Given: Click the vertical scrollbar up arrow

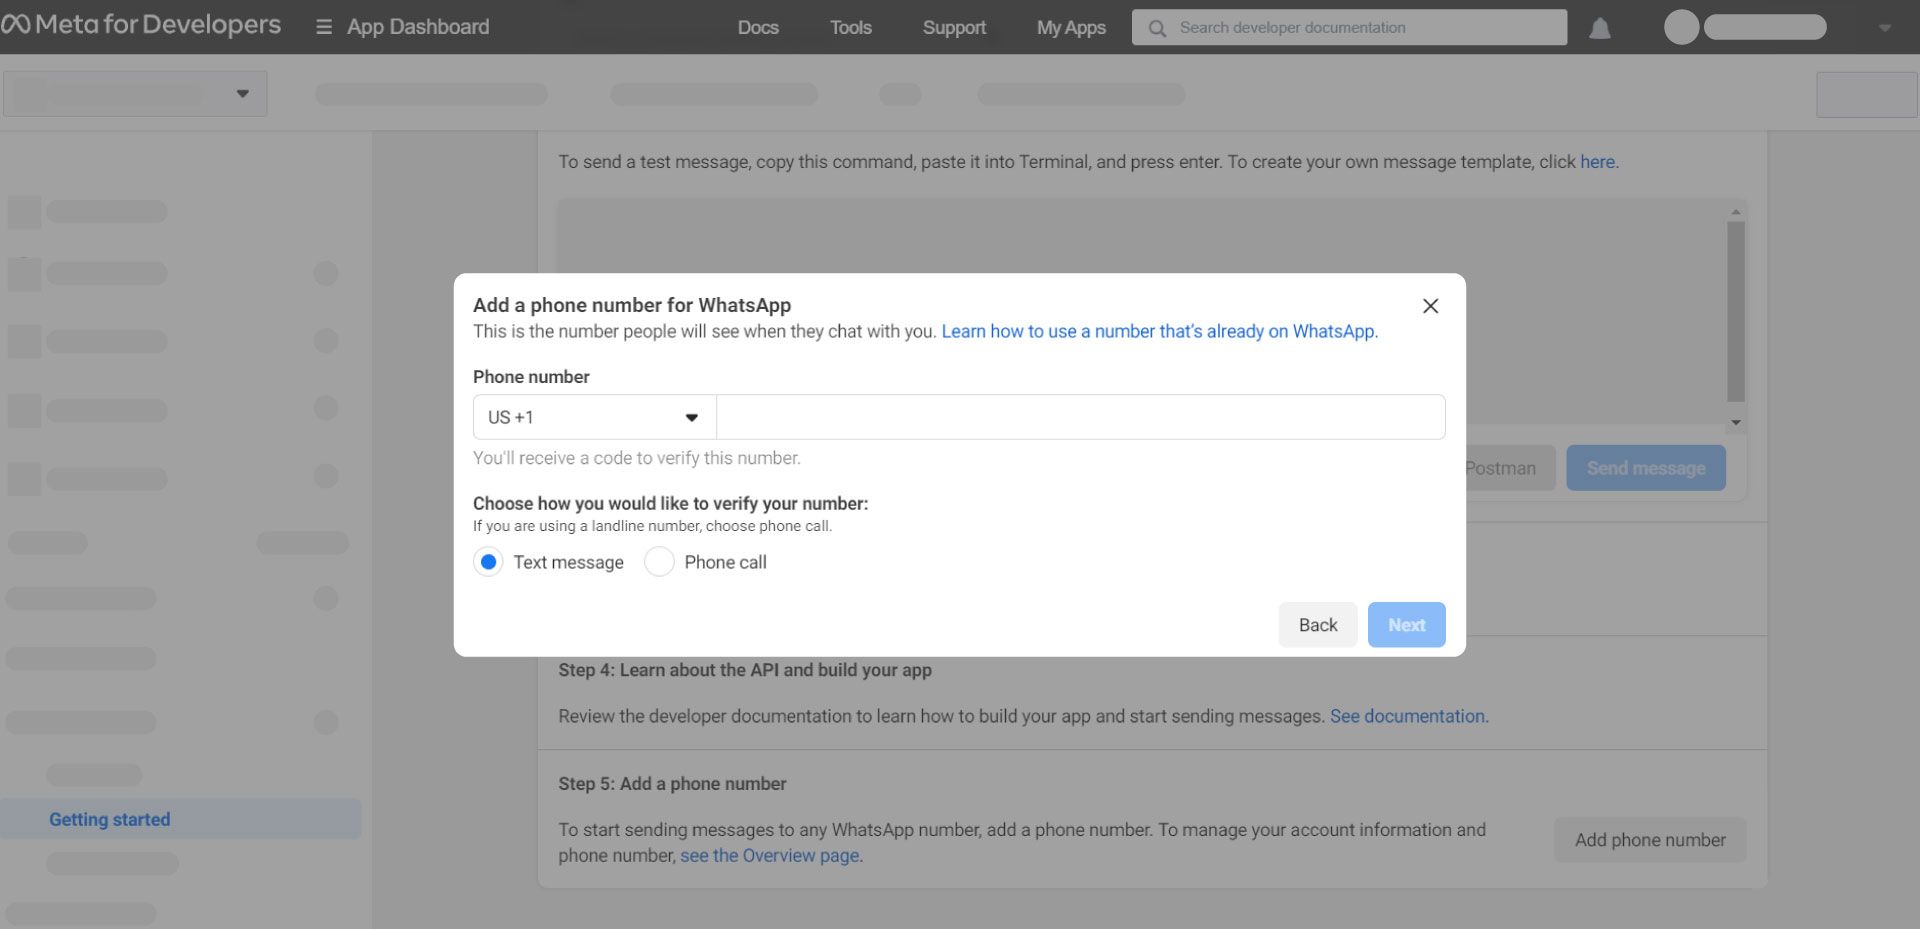Looking at the screenshot, I should (x=1736, y=210).
